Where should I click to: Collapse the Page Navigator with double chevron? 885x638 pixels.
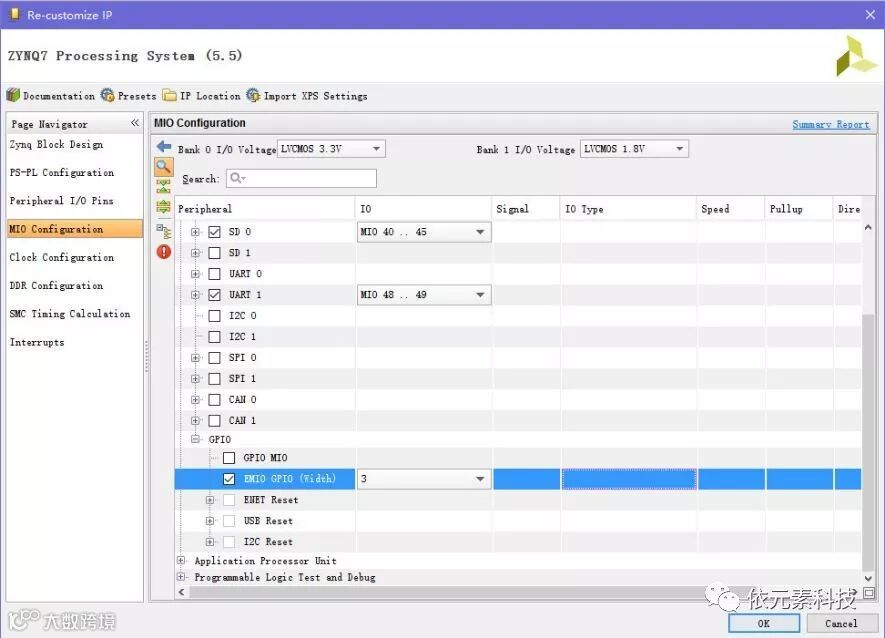(x=134, y=123)
